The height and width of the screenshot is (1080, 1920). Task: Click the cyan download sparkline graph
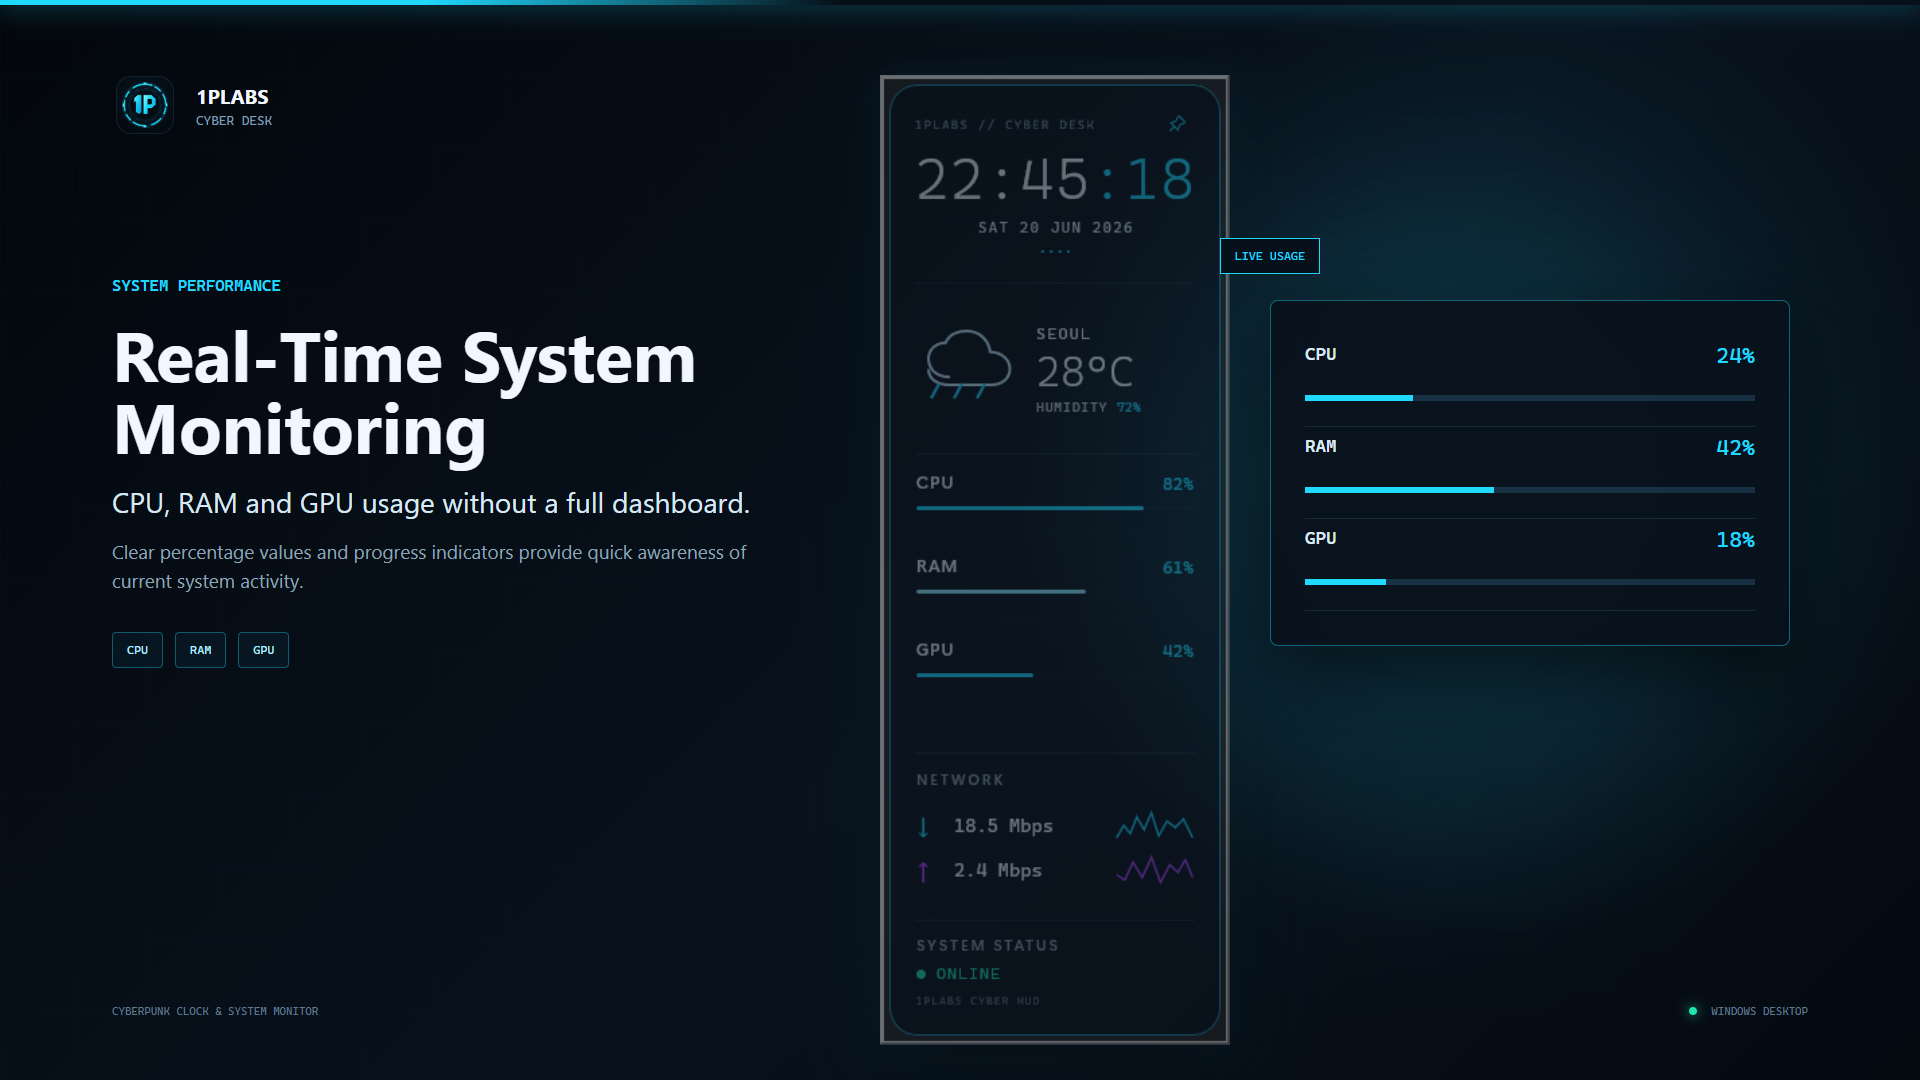[1155, 825]
